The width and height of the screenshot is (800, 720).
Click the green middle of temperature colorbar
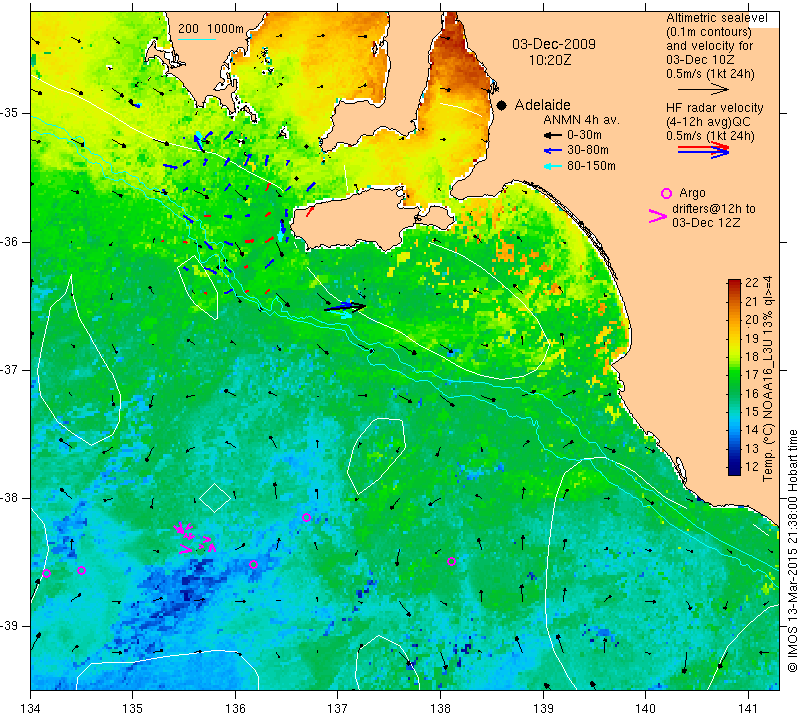coord(734,378)
